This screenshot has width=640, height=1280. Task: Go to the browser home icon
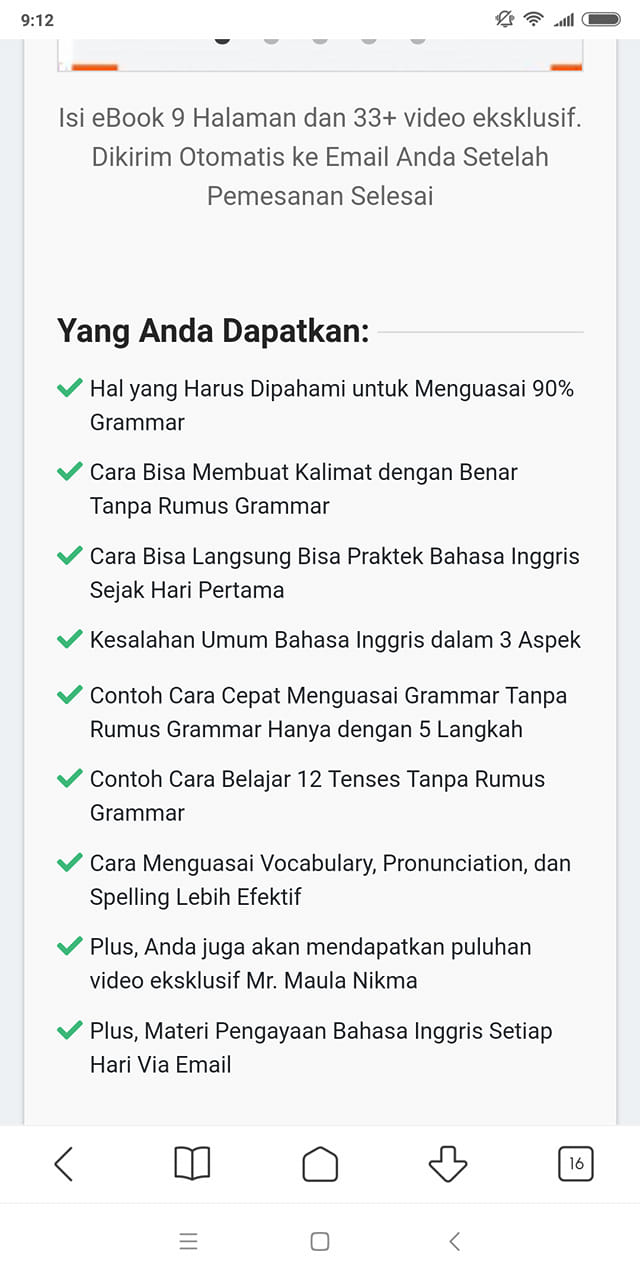(320, 1164)
